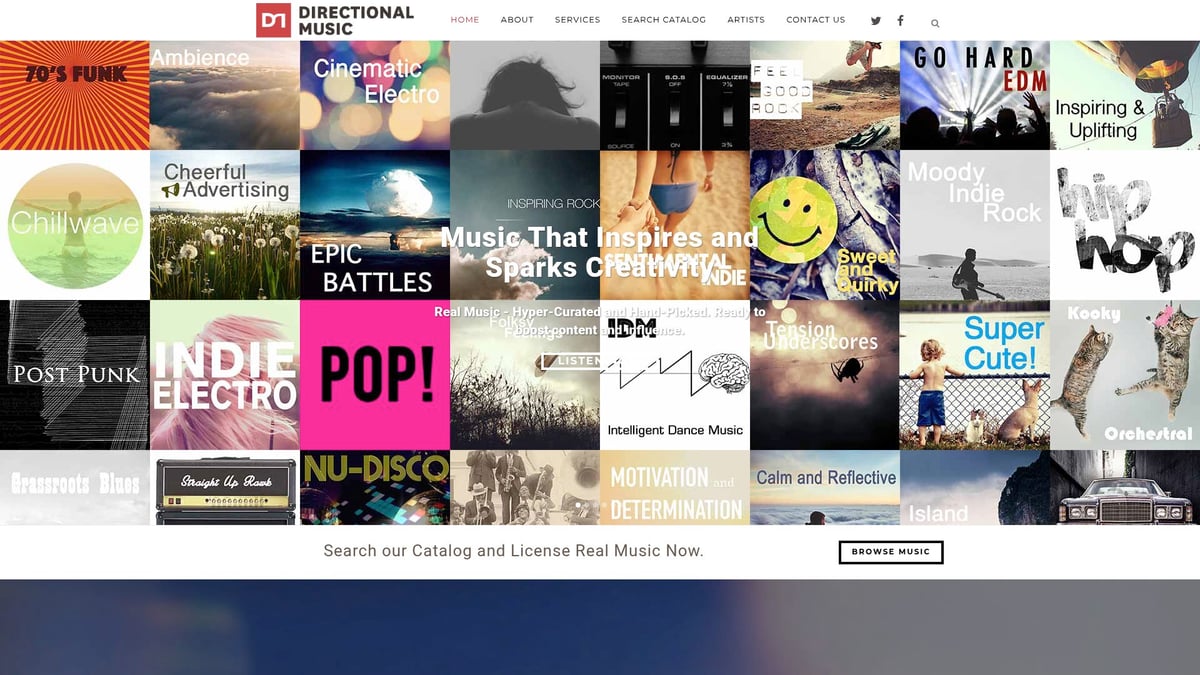Open the Epic Battles music category

[374, 223]
